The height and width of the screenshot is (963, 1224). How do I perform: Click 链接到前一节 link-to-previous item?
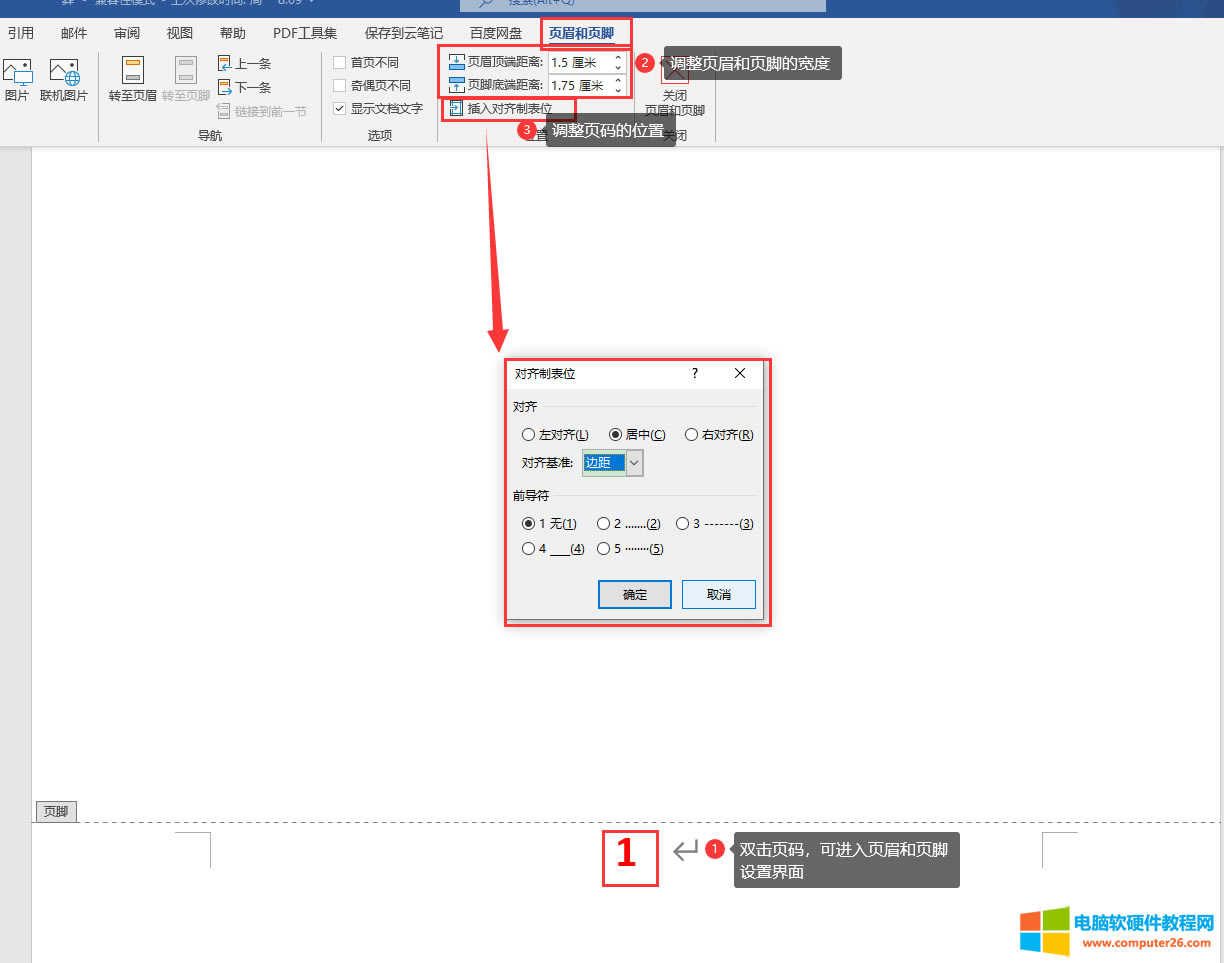point(262,111)
